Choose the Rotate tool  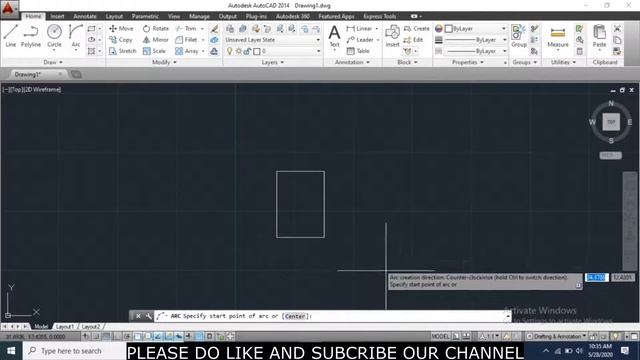pyautogui.click(x=156, y=29)
